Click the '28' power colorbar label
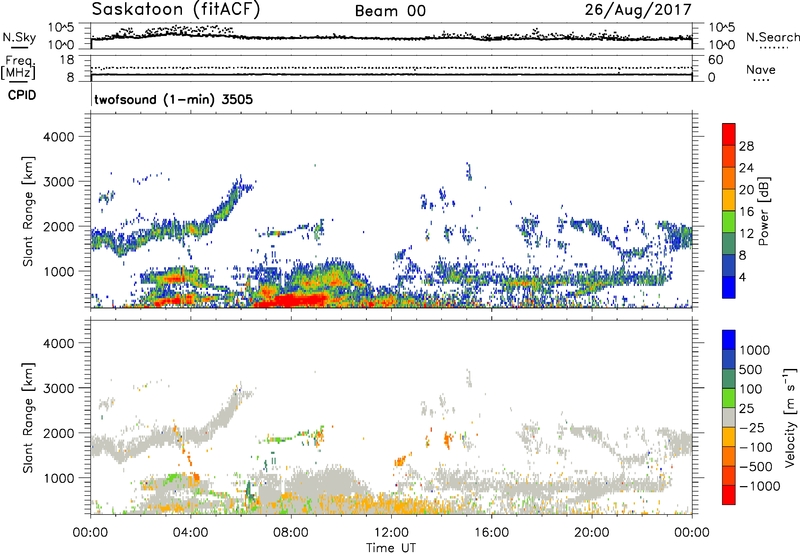Viewport: 800px width, 554px height. click(746, 146)
